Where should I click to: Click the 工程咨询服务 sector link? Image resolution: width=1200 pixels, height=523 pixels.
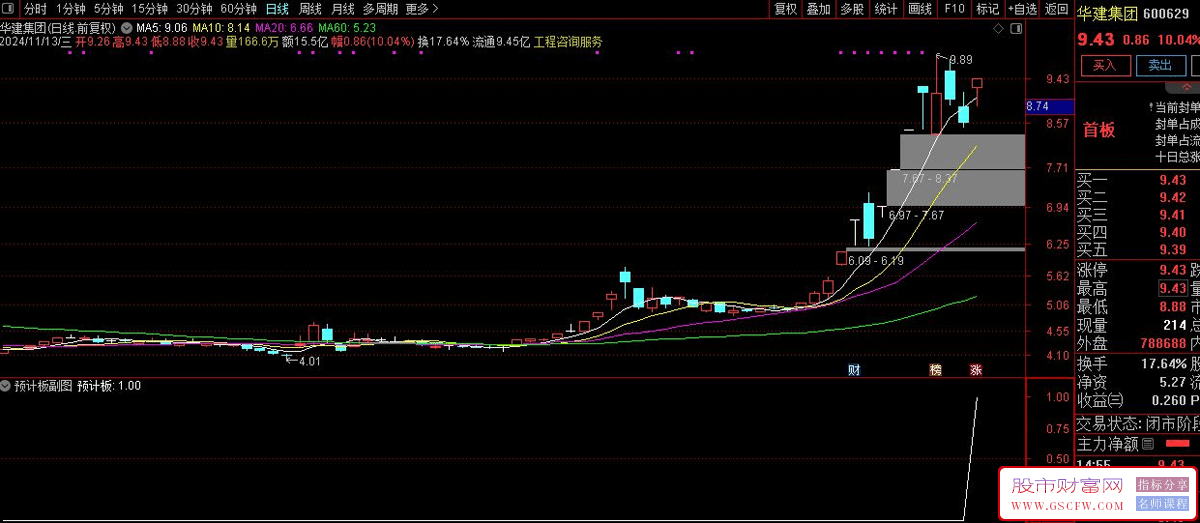tap(568, 43)
